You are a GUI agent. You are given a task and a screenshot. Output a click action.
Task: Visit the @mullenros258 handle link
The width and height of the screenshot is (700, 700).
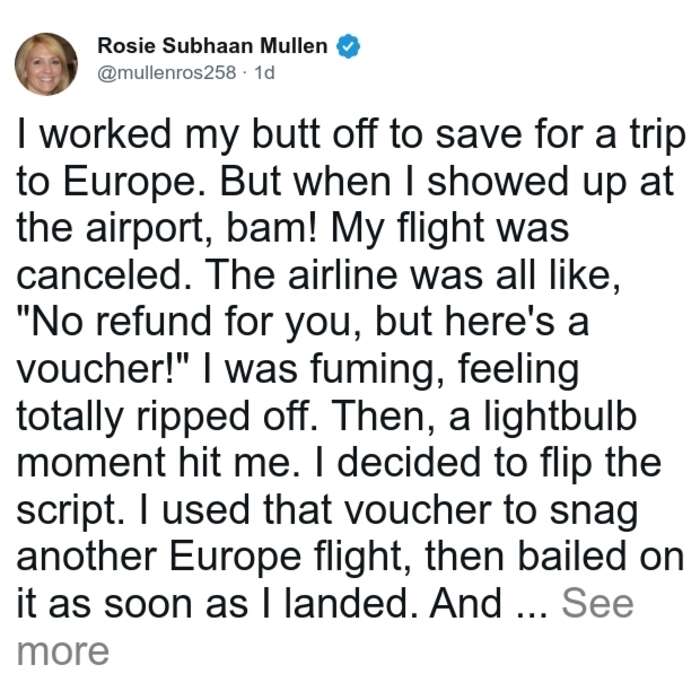[166, 72]
